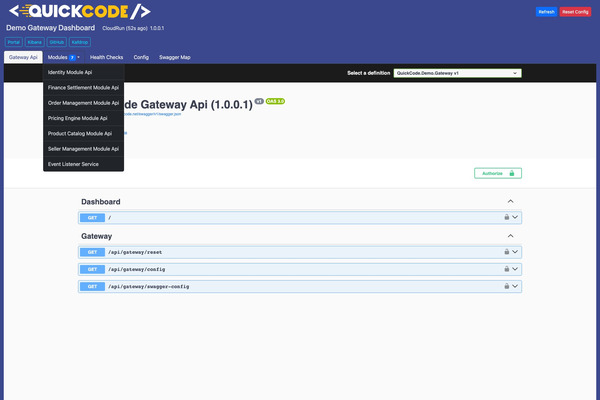600x400 pixels.
Task: Click the lock icon on /api/gateway/config row
Action: pyautogui.click(x=507, y=269)
